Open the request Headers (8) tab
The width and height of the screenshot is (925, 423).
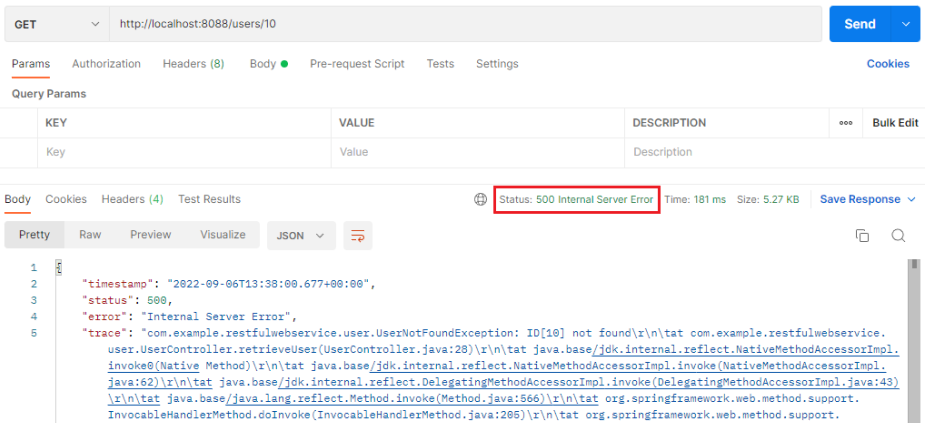coord(193,64)
